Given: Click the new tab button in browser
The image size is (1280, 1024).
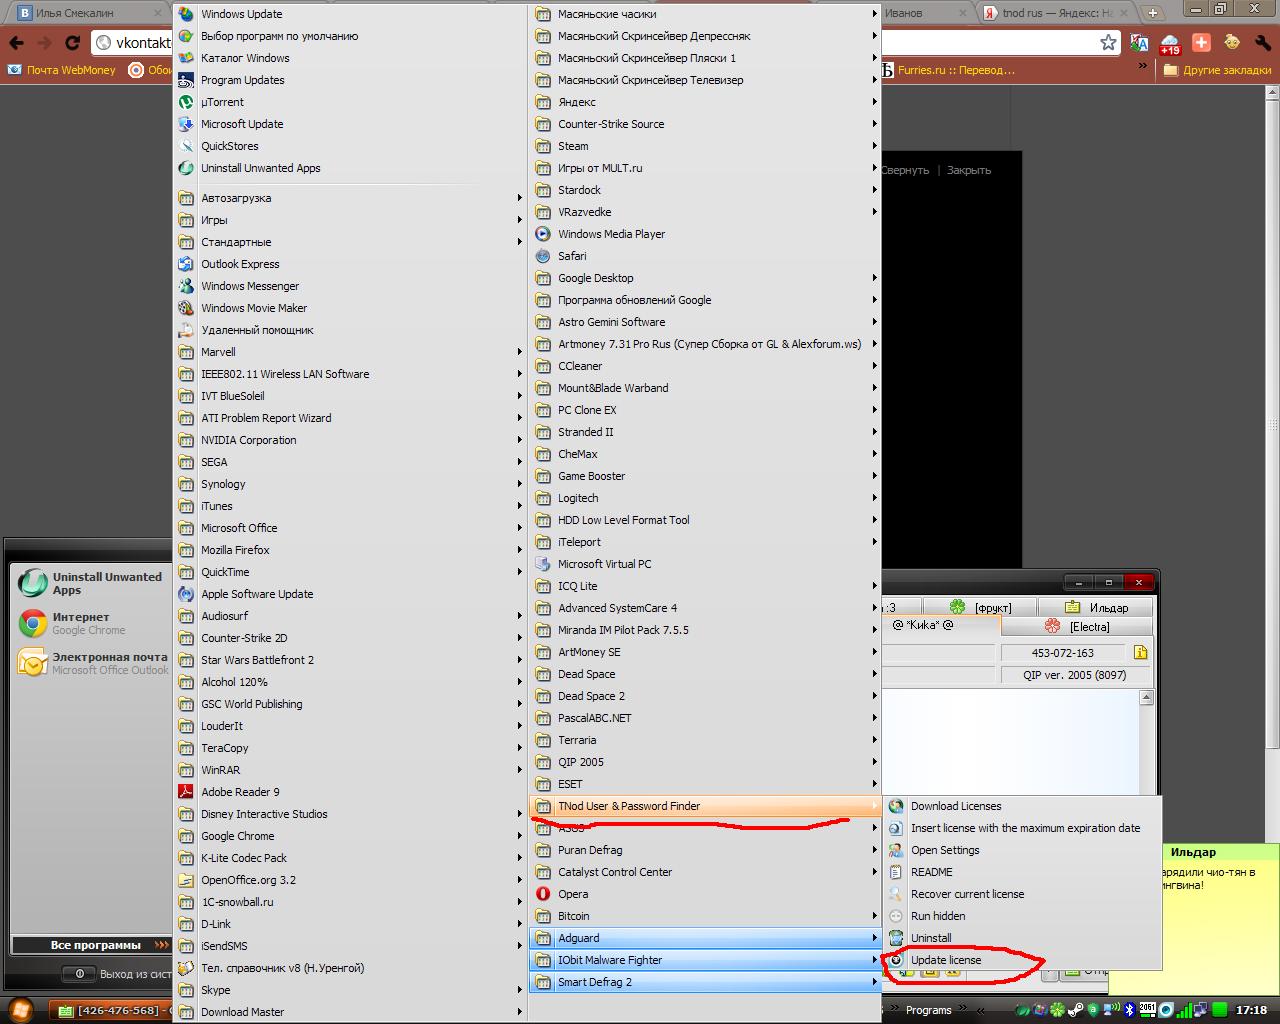Looking at the screenshot, I should (1153, 13).
